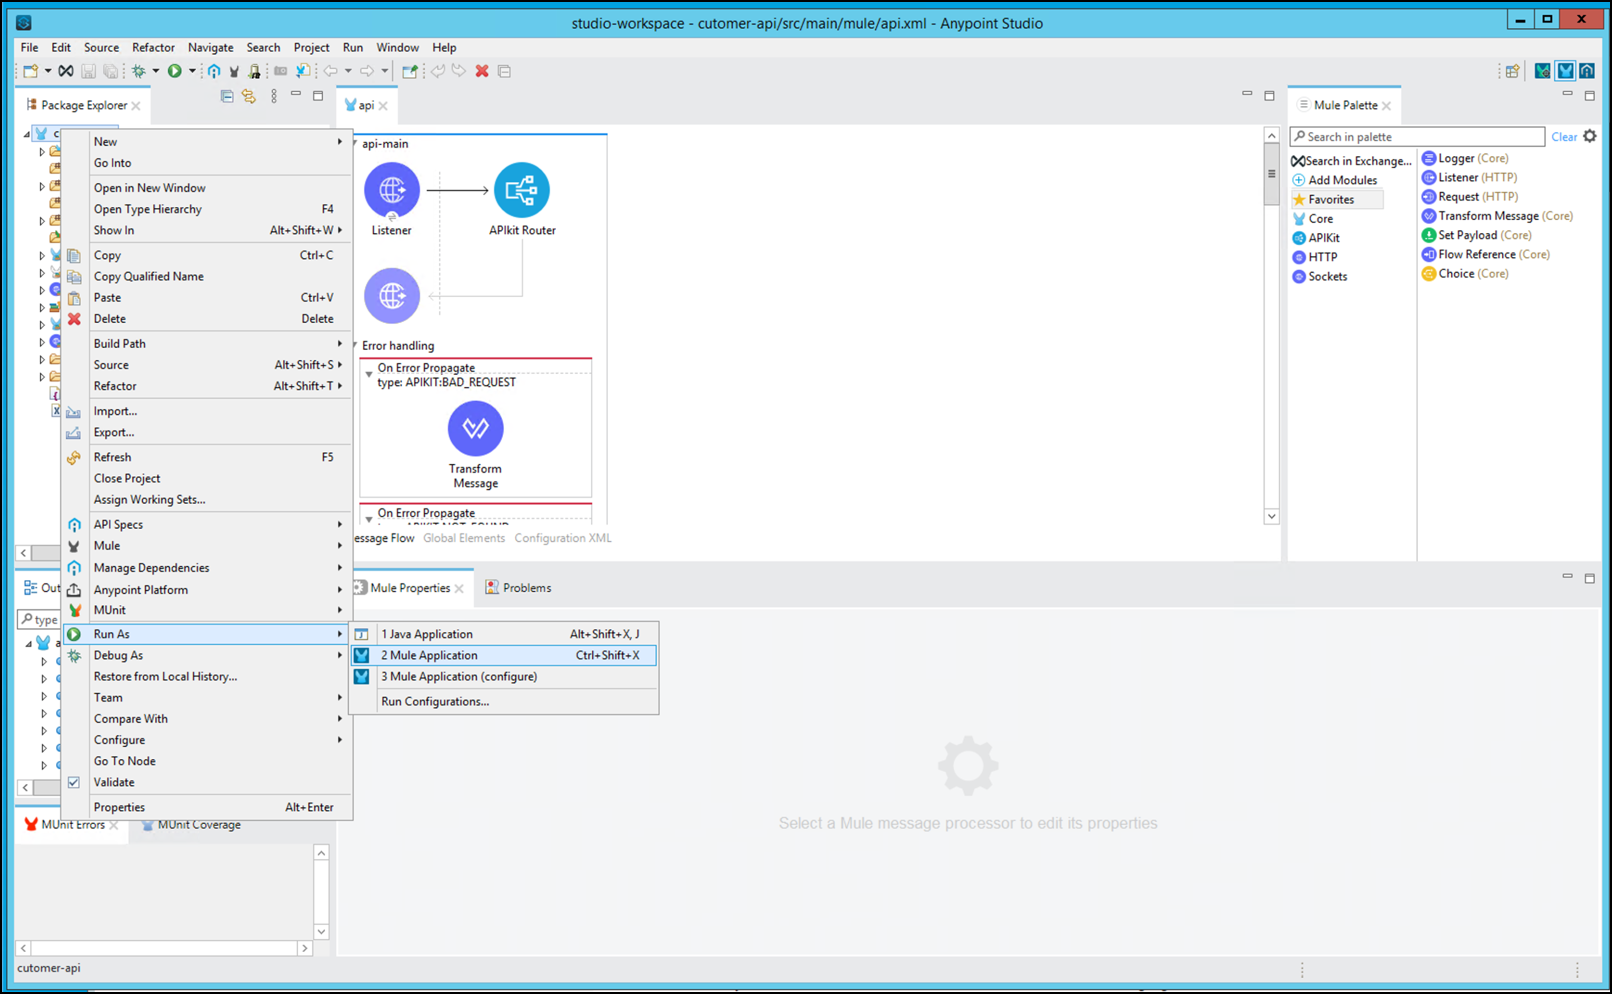This screenshot has width=1612, height=994.
Task: Click Collapse All icon in Package Explorer
Action: click(x=227, y=96)
